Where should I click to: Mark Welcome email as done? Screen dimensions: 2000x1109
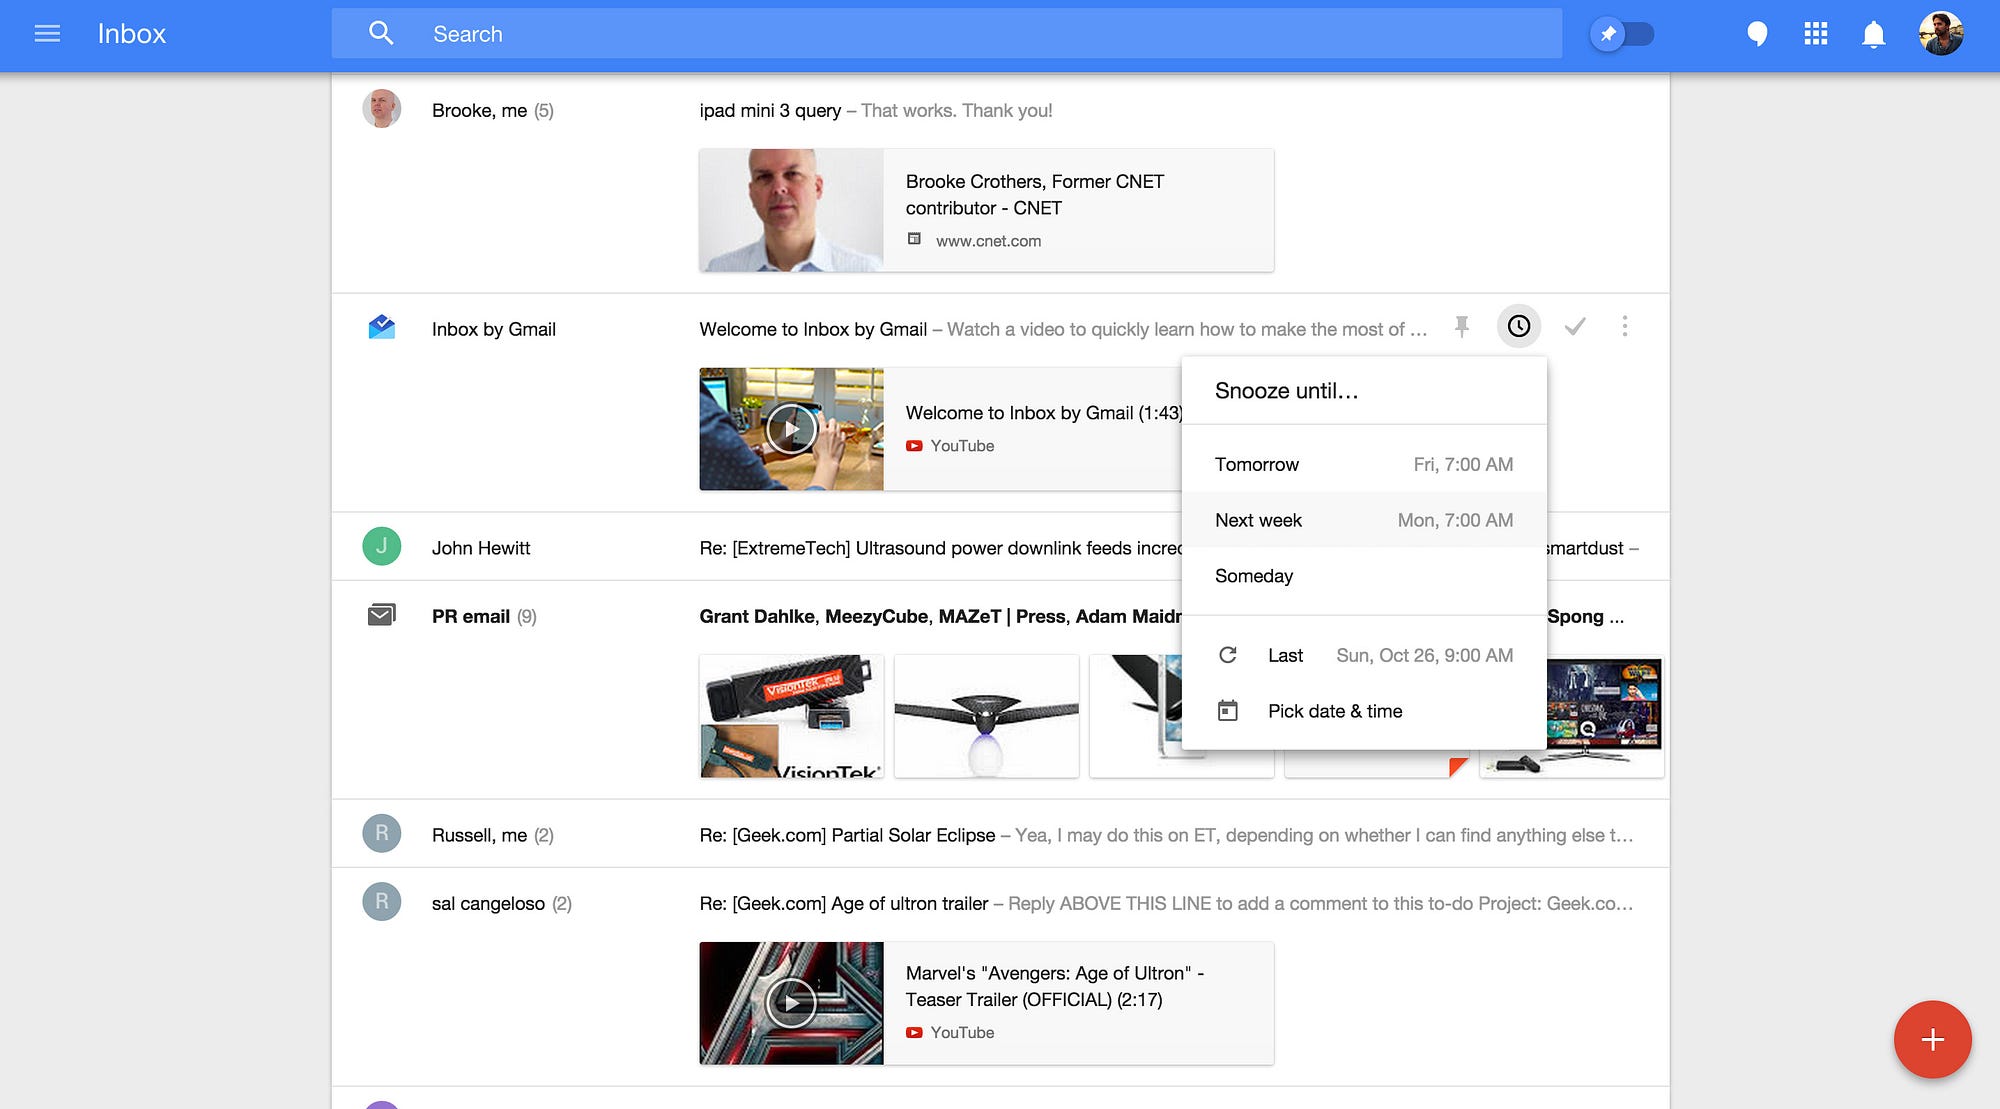click(x=1575, y=327)
